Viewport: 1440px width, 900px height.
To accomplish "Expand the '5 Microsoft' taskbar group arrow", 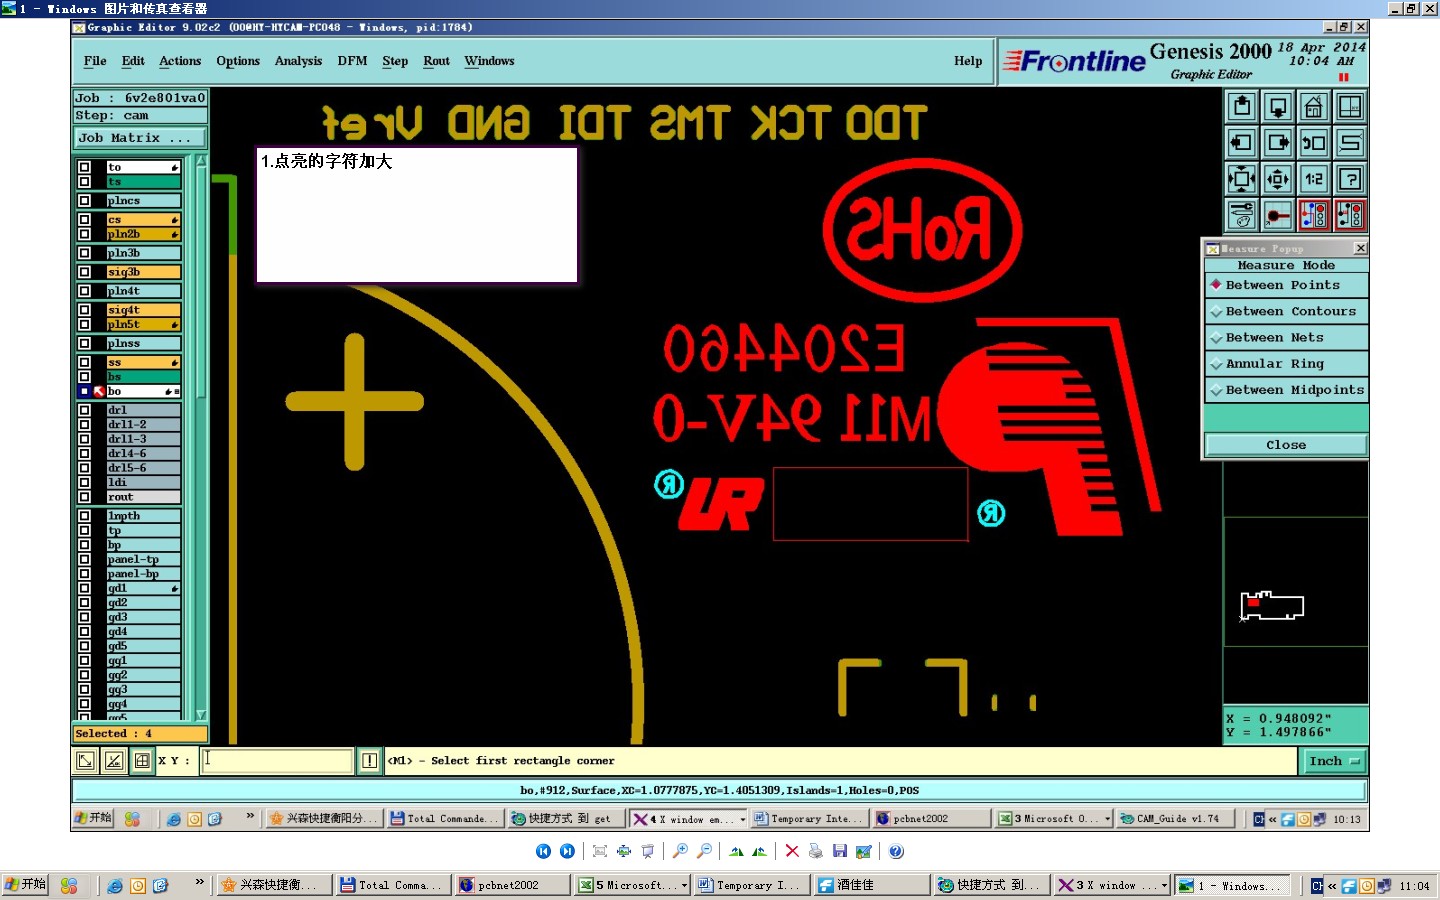I will pyautogui.click(x=684, y=885).
